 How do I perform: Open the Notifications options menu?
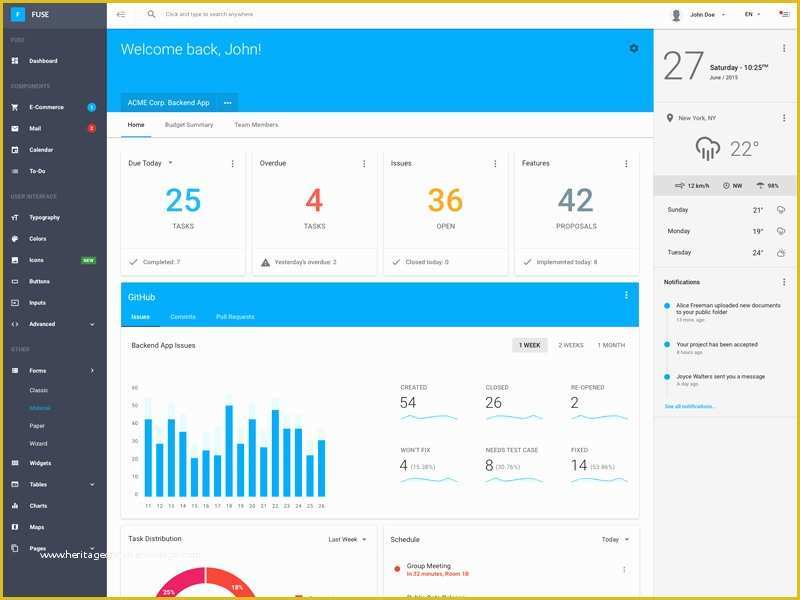784,282
